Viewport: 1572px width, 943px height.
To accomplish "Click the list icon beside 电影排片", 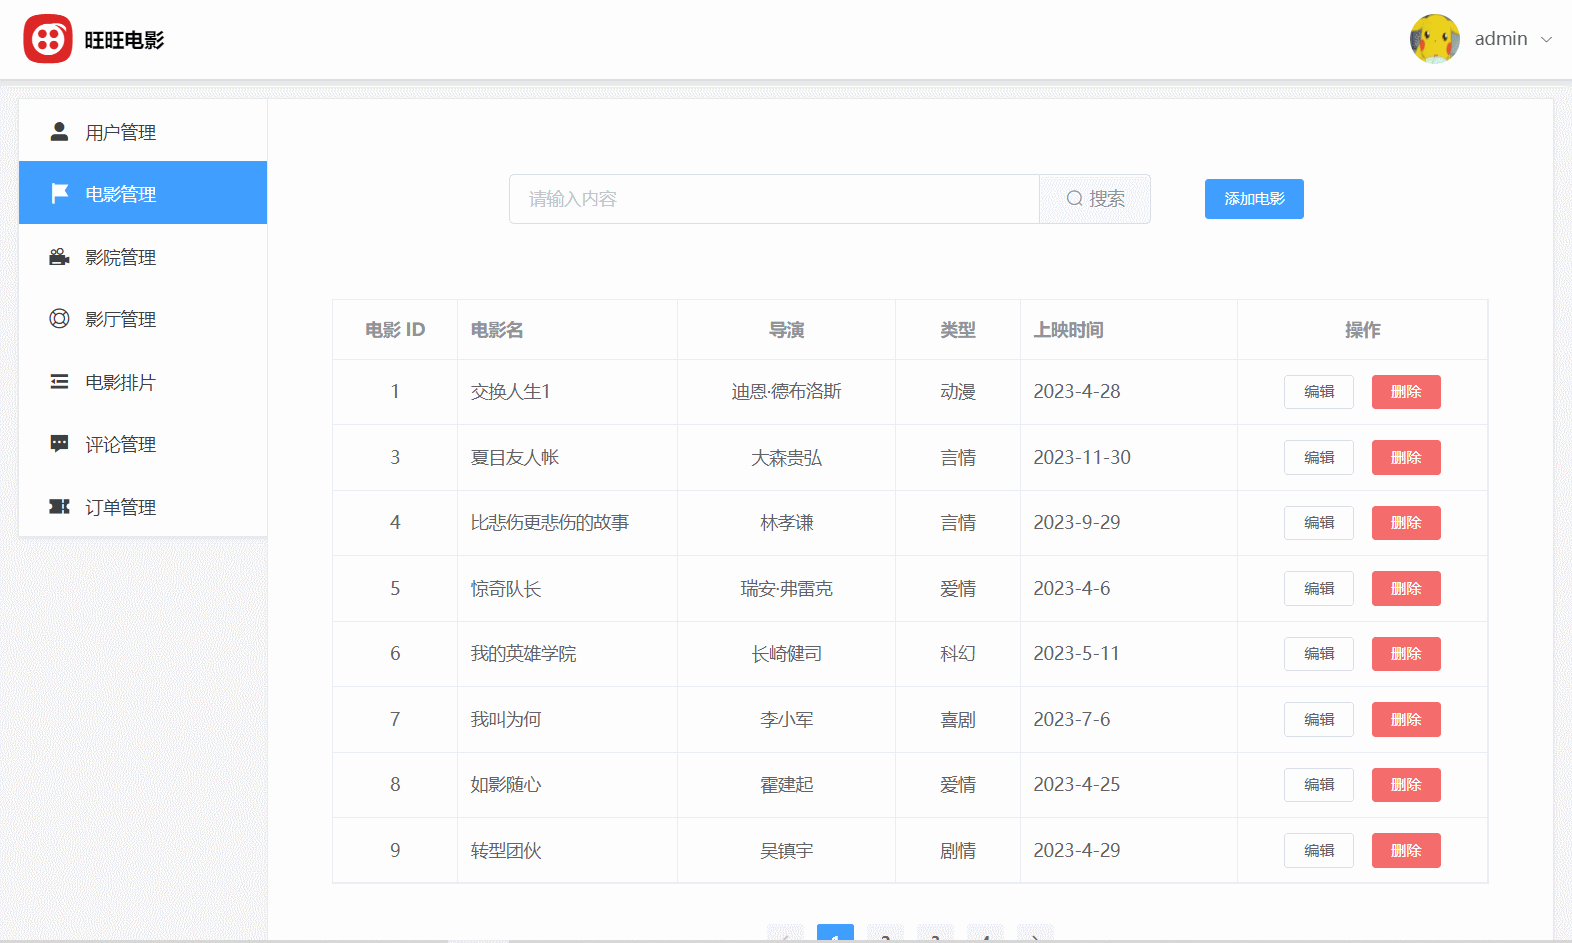I will (60, 382).
